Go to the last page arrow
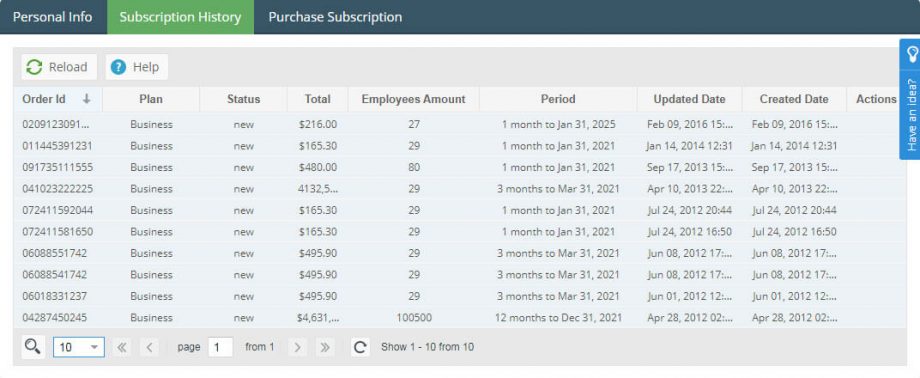This screenshot has height=378, width=920. (x=325, y=347)
